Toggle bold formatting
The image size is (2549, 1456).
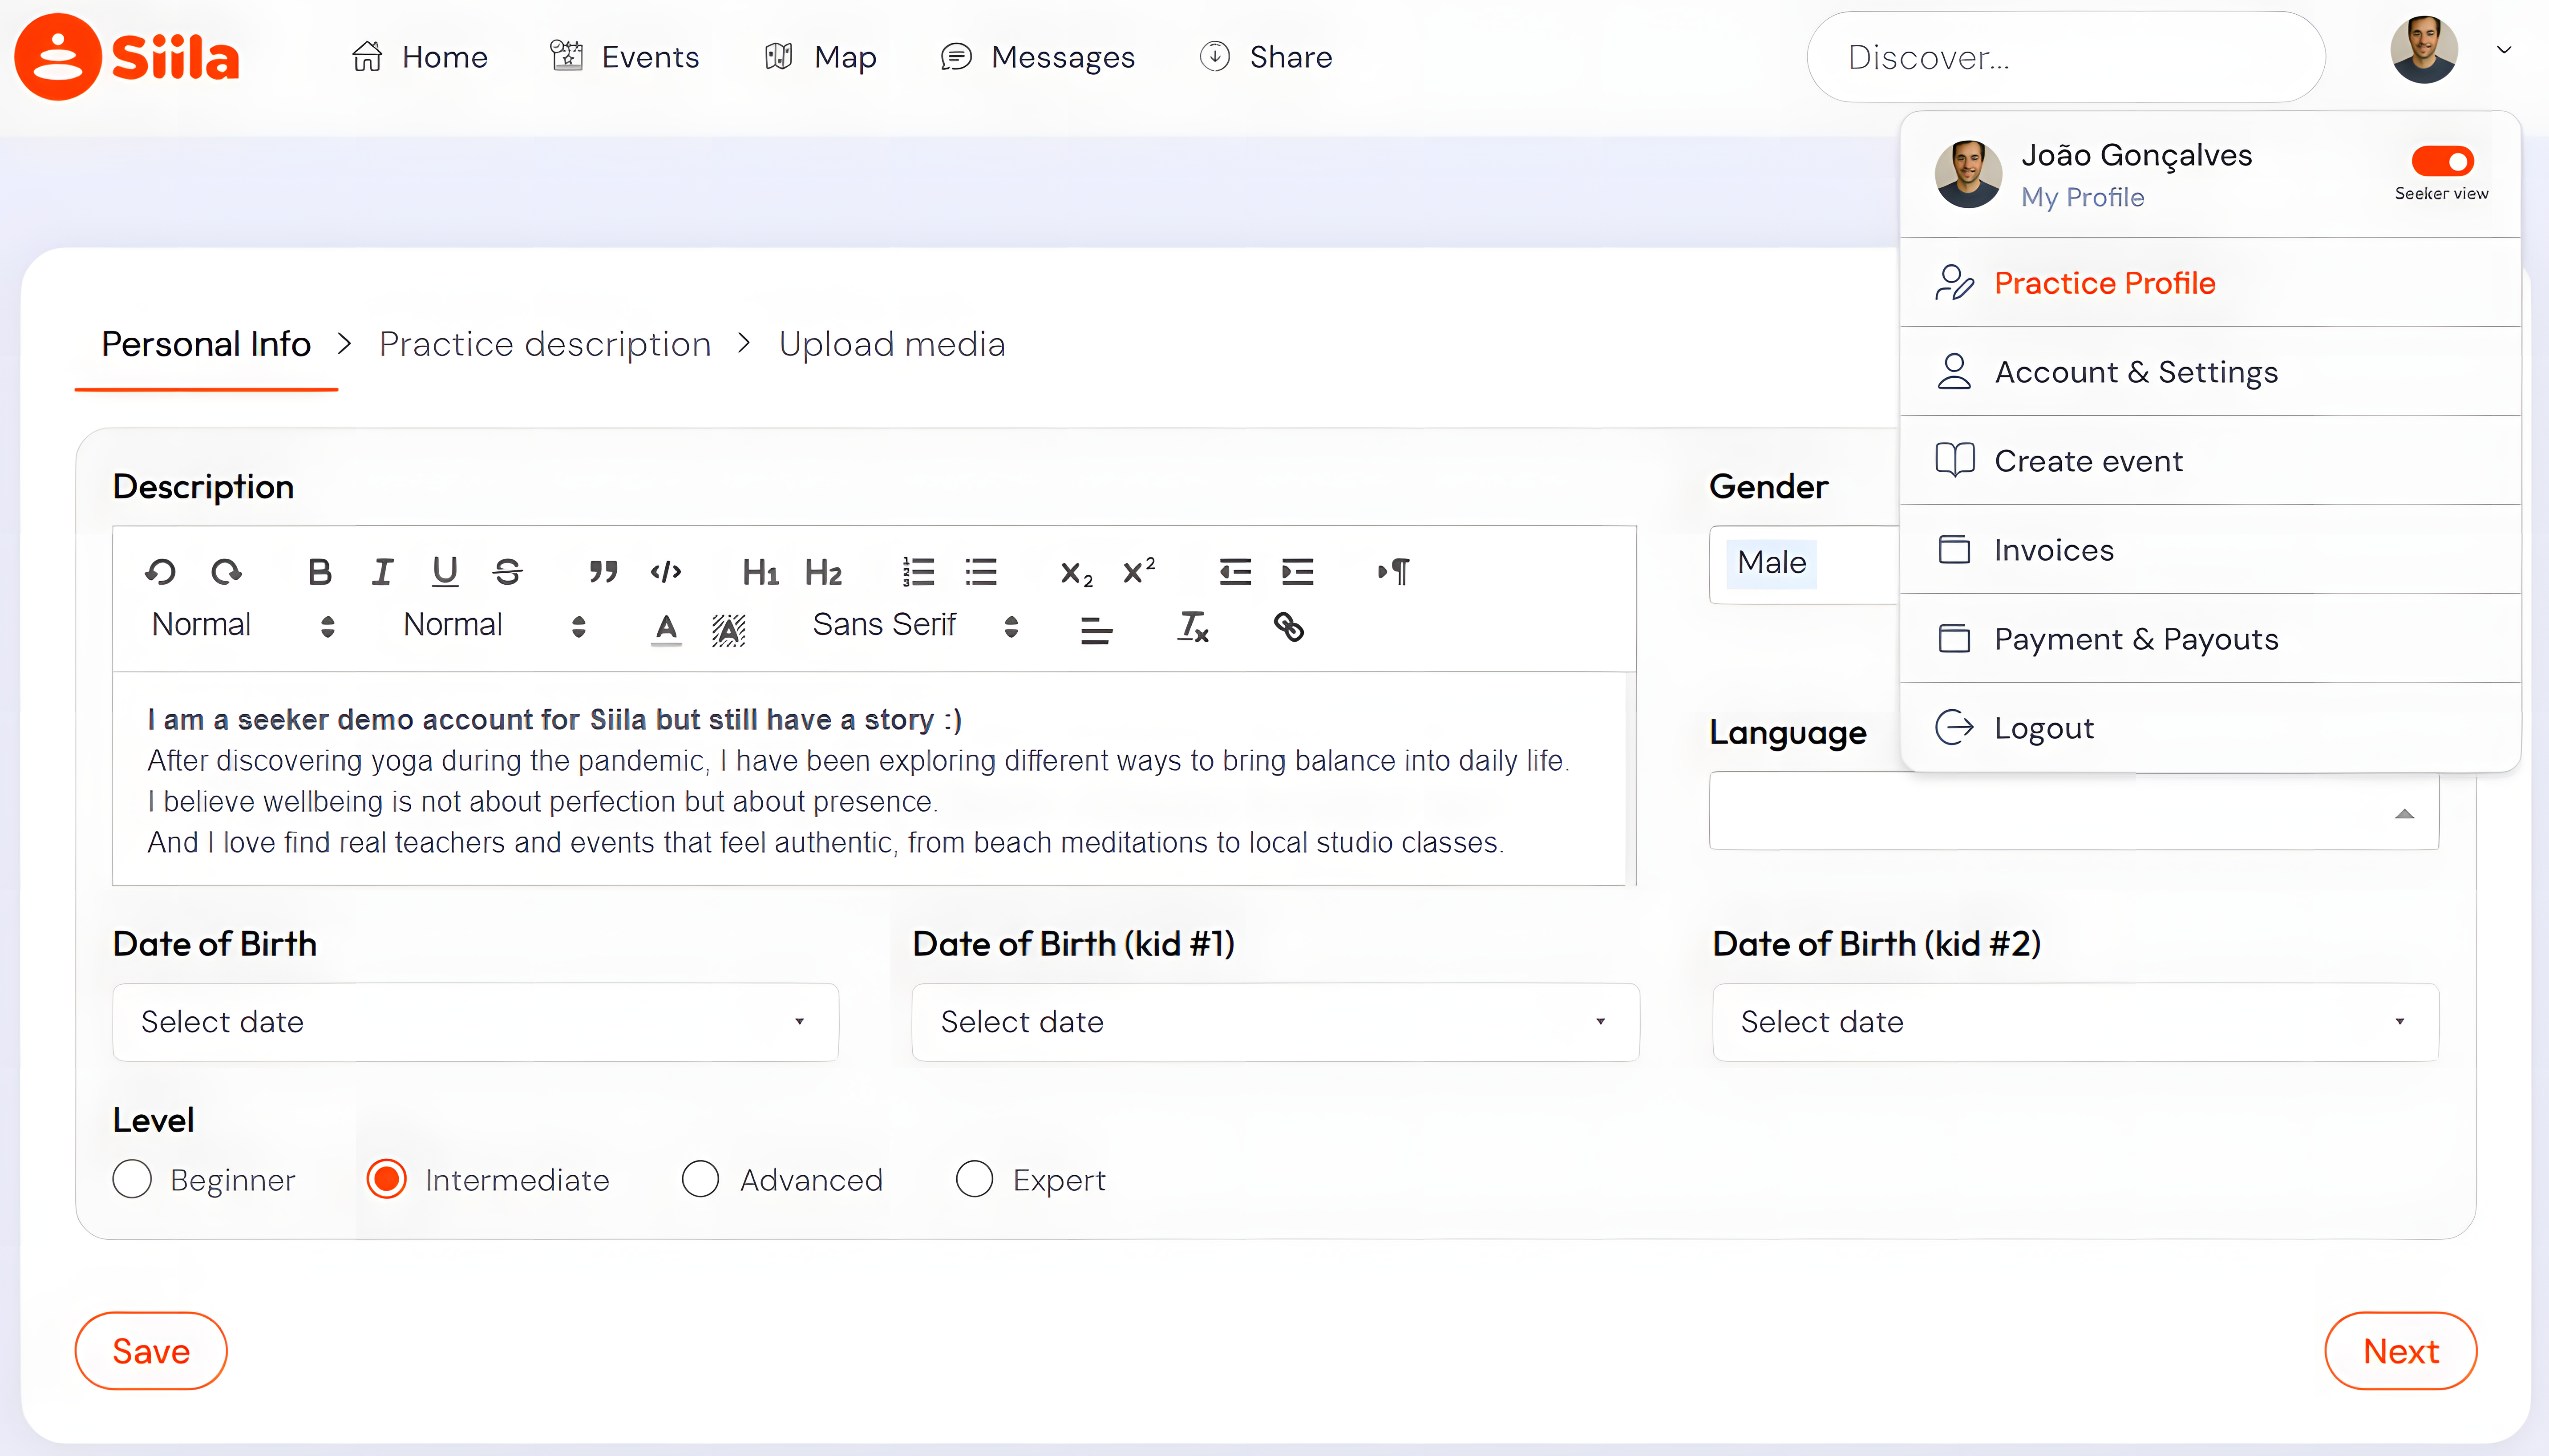click(319, 572)
